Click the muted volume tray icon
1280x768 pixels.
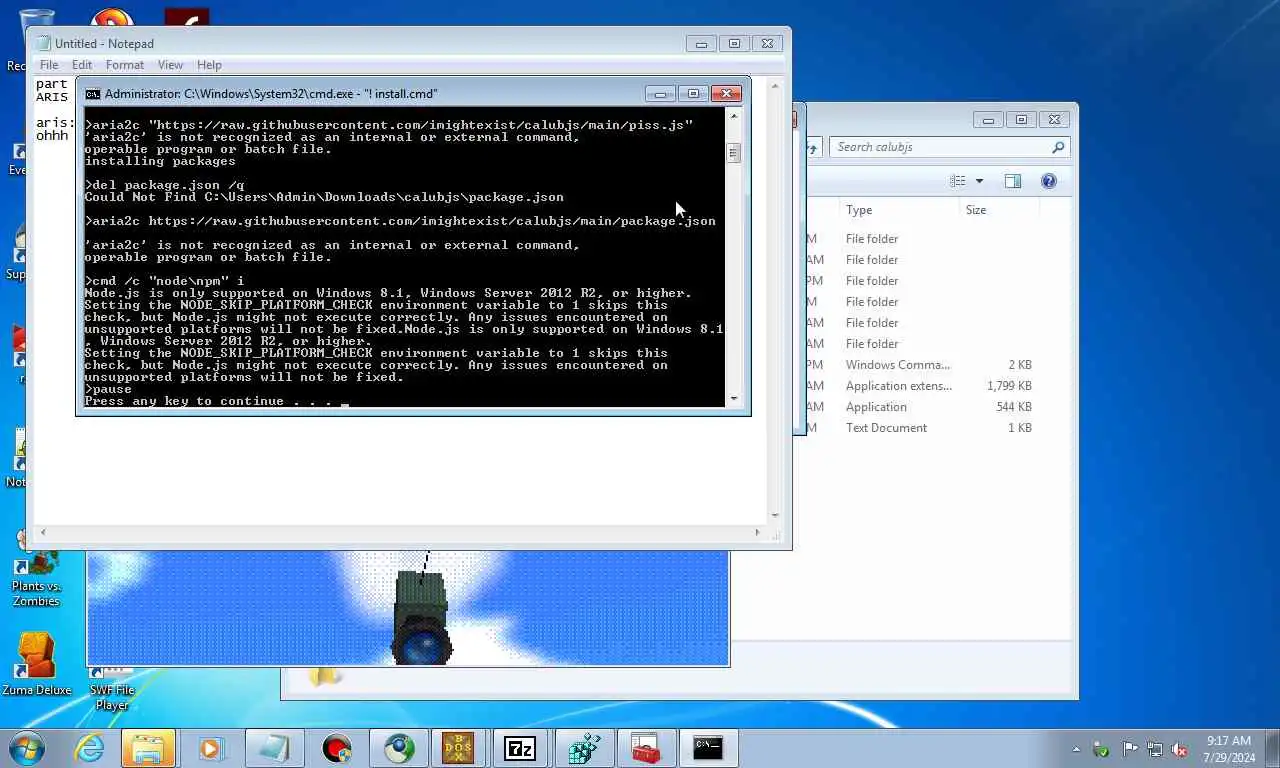click(1180, 749)
